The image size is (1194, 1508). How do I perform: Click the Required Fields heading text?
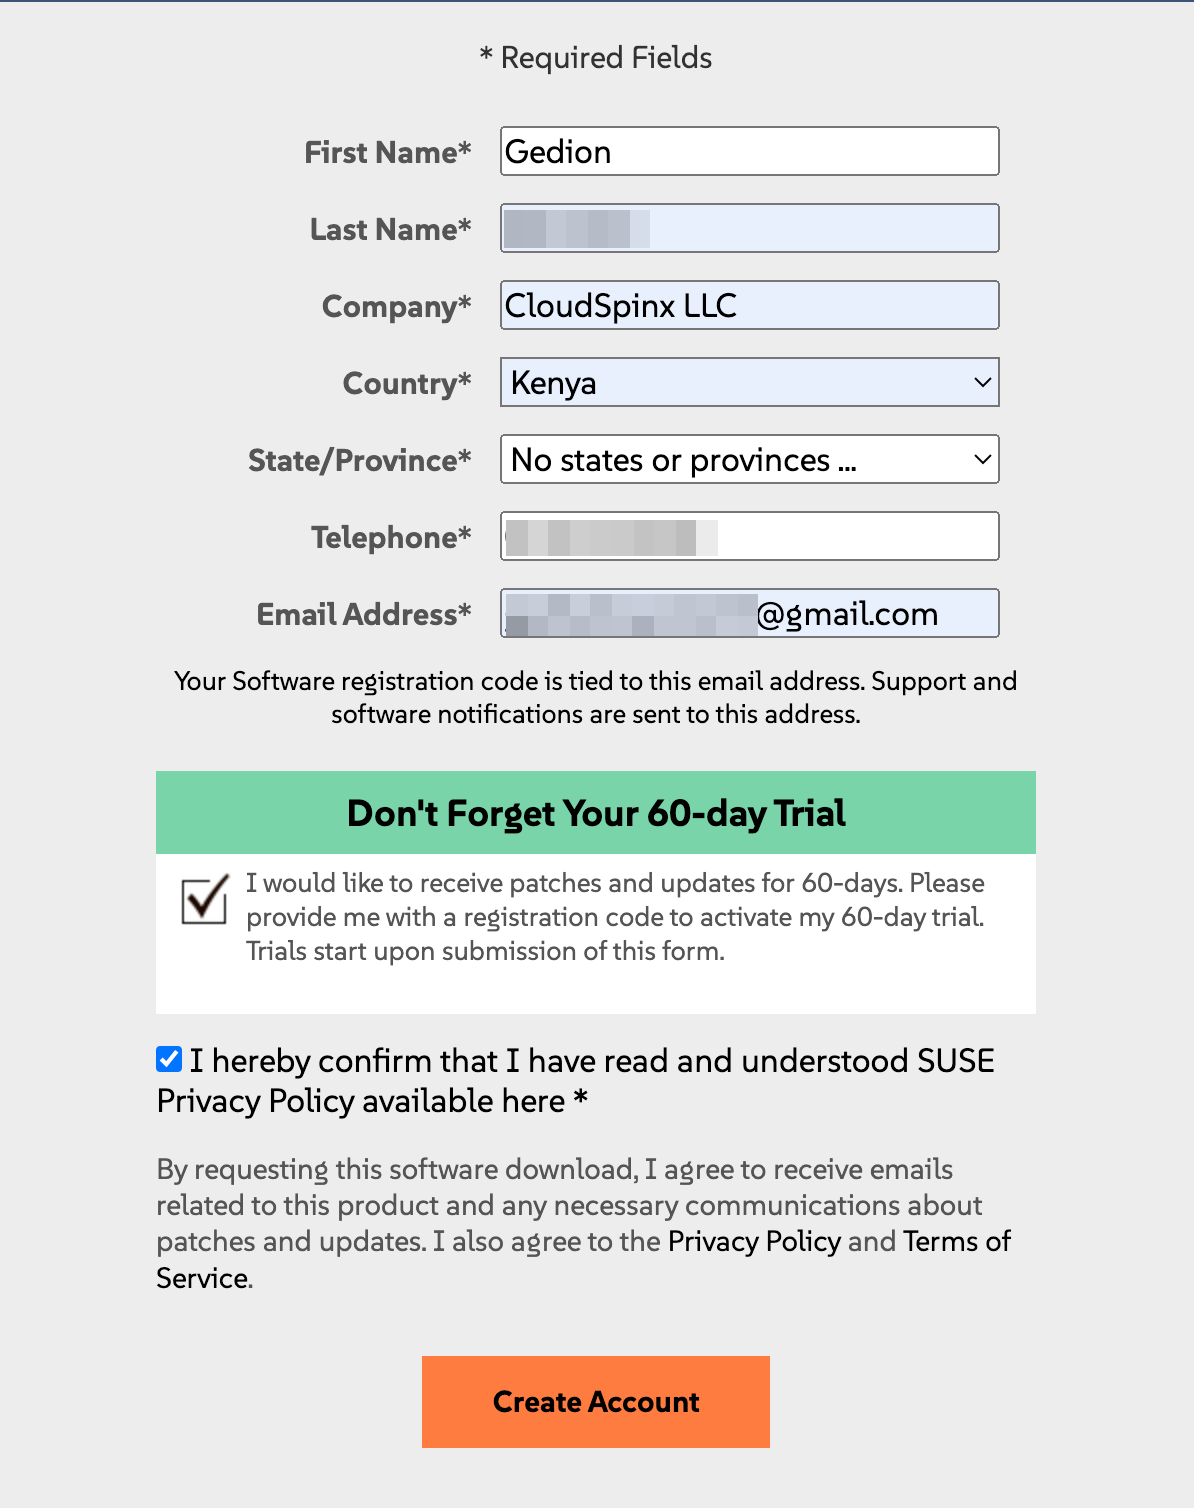(596, 57)
